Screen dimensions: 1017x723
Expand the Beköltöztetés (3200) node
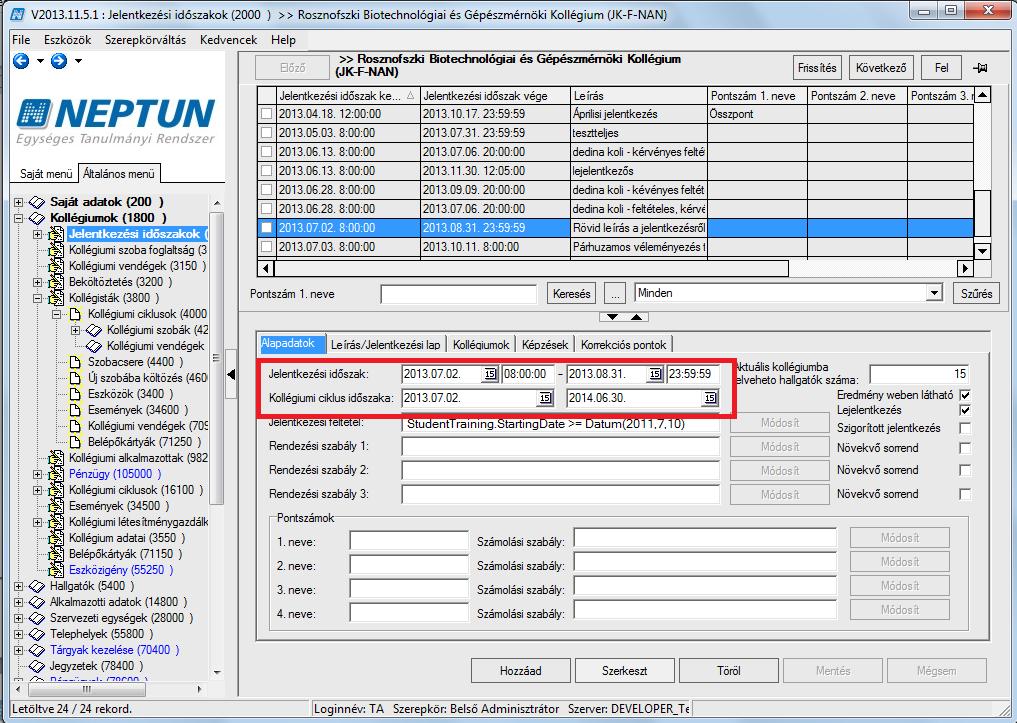coord(38,282)
